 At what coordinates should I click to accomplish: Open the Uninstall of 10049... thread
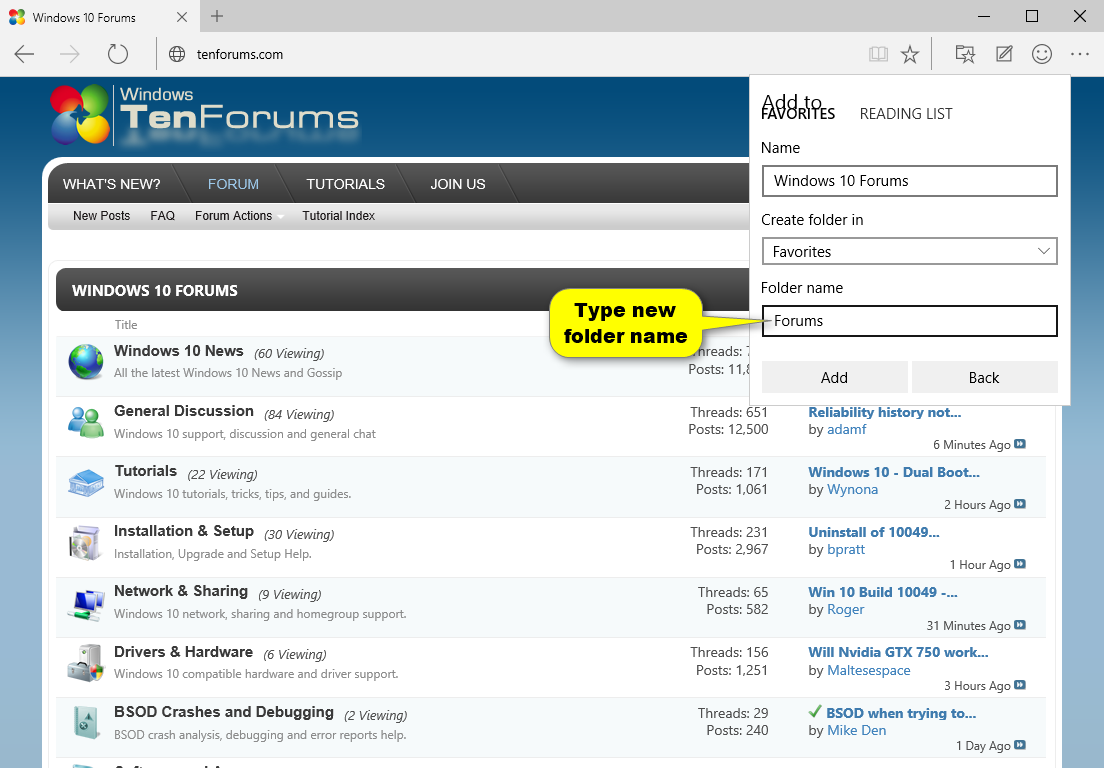(874, 531)
